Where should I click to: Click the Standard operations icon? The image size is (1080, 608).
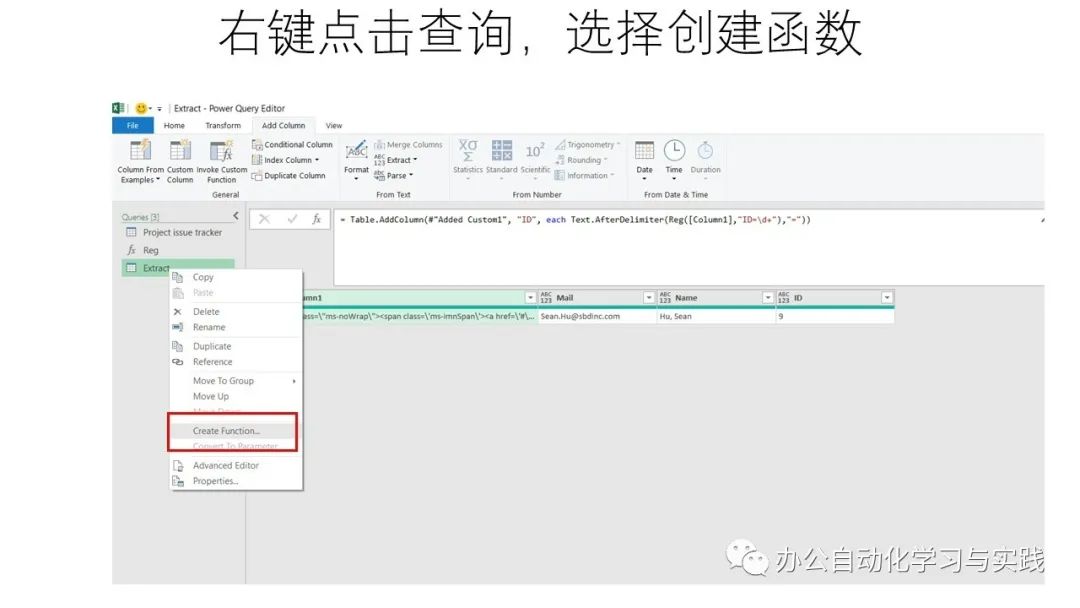pos(501,150)
